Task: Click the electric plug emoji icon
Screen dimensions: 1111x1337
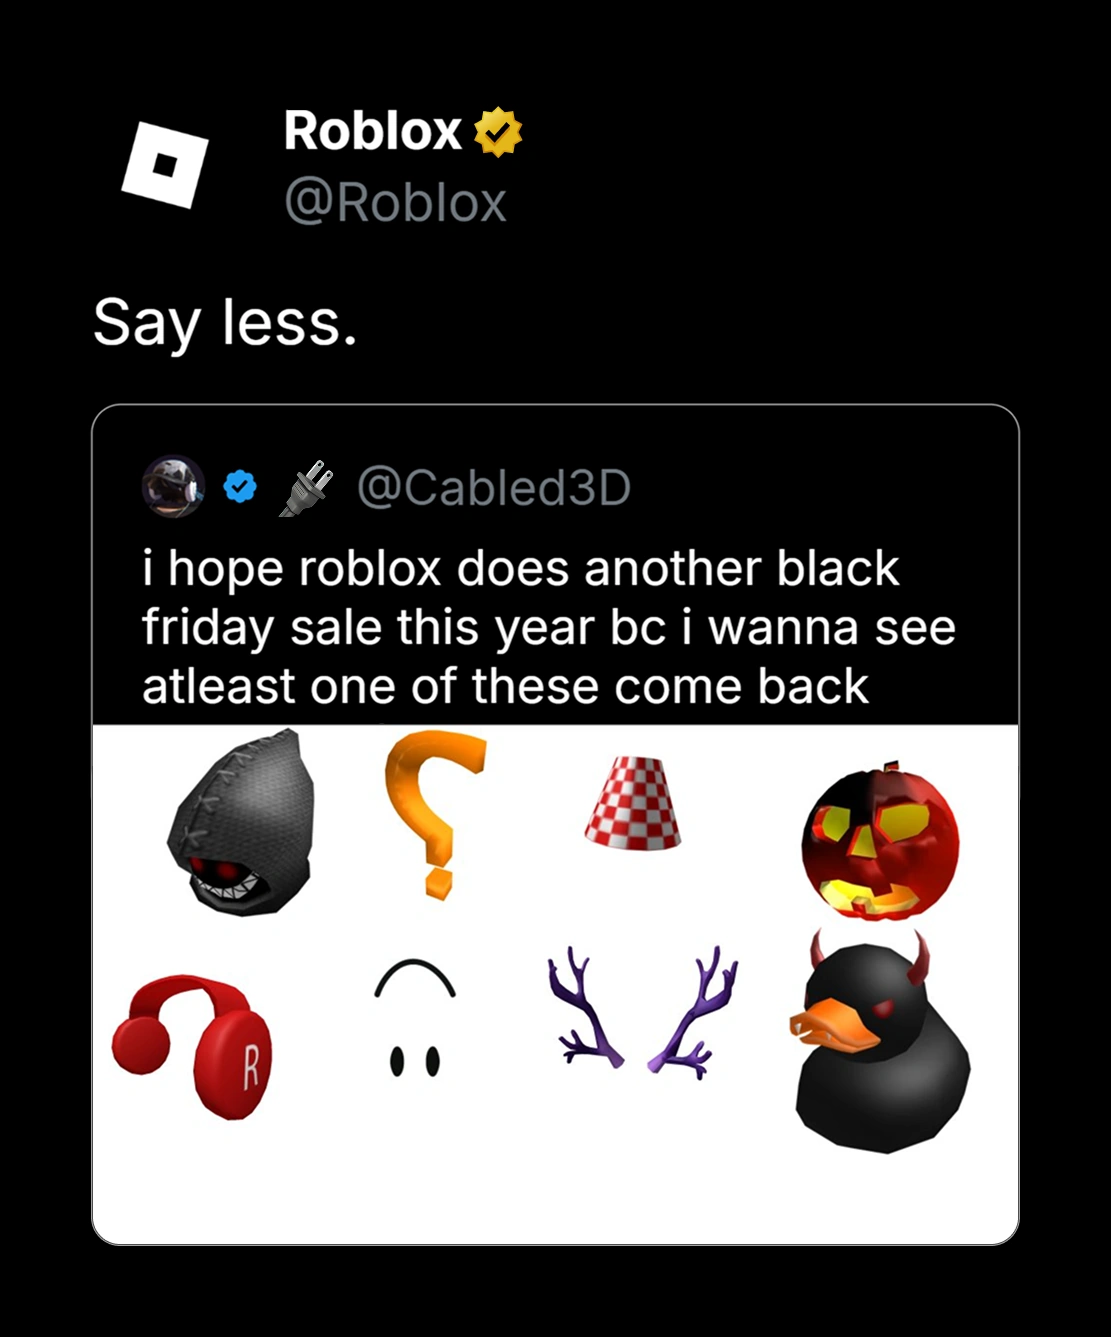Action: point(305,488)
